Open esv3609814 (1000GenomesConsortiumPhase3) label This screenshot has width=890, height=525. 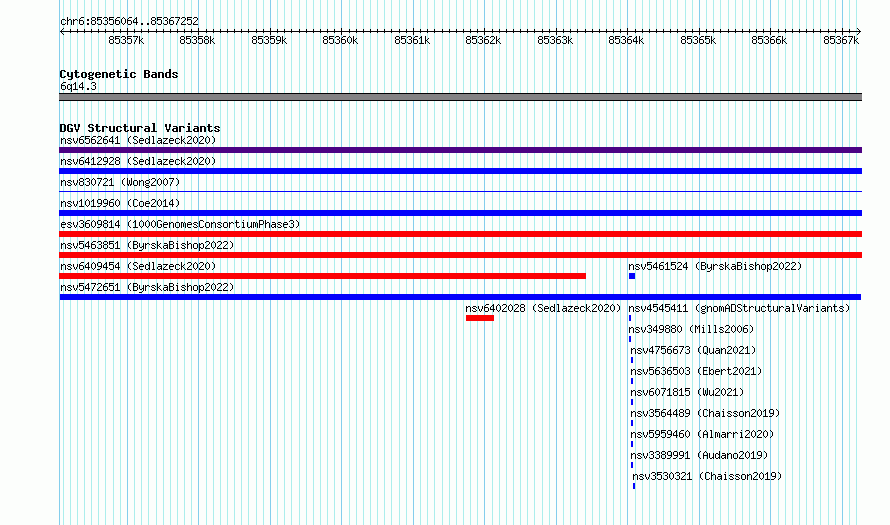click(180, 224)
